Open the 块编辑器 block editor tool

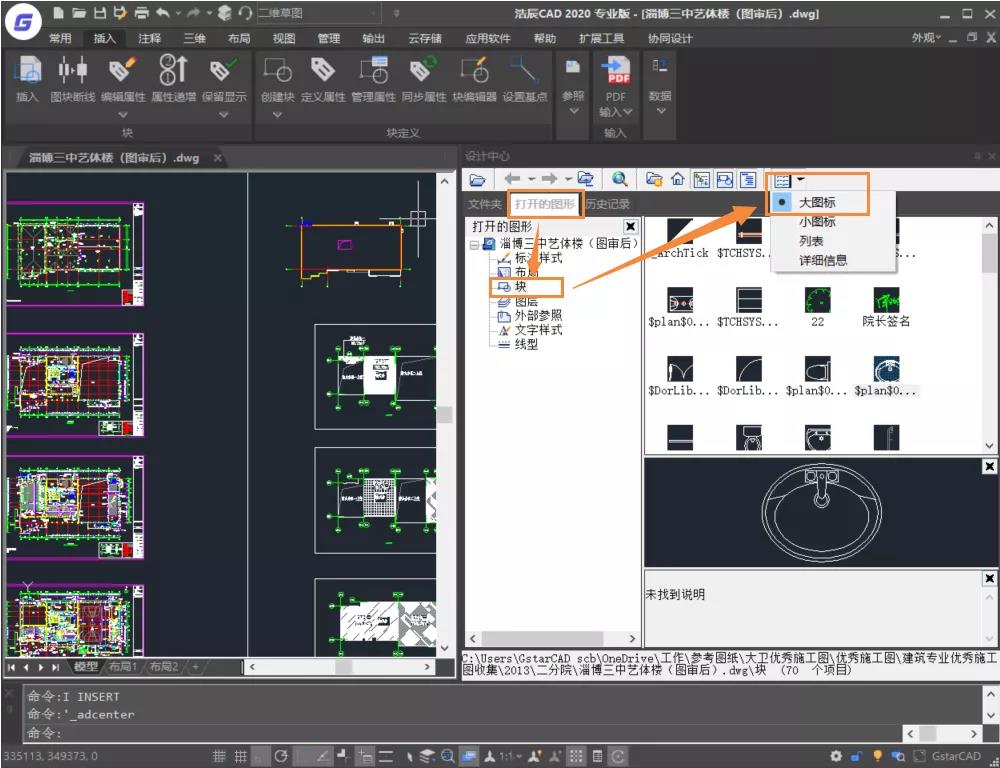coord(474,79)
